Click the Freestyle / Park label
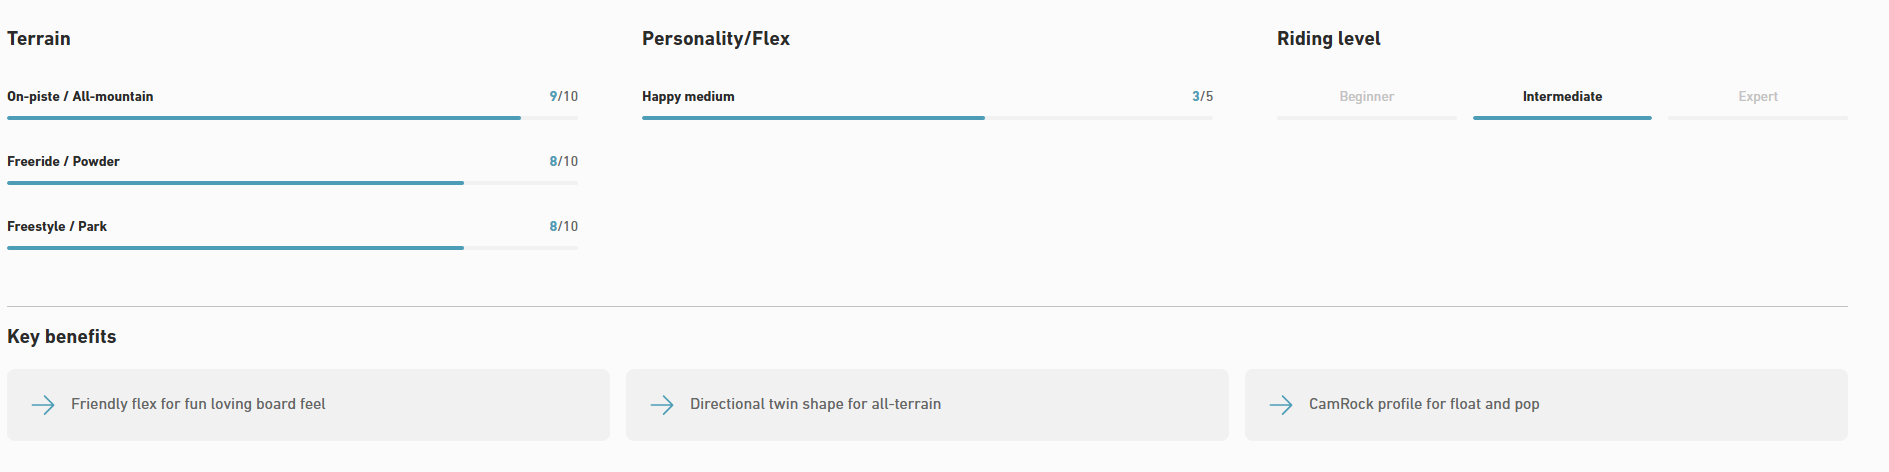This screenshot has width=1889, height=472. 57,227
